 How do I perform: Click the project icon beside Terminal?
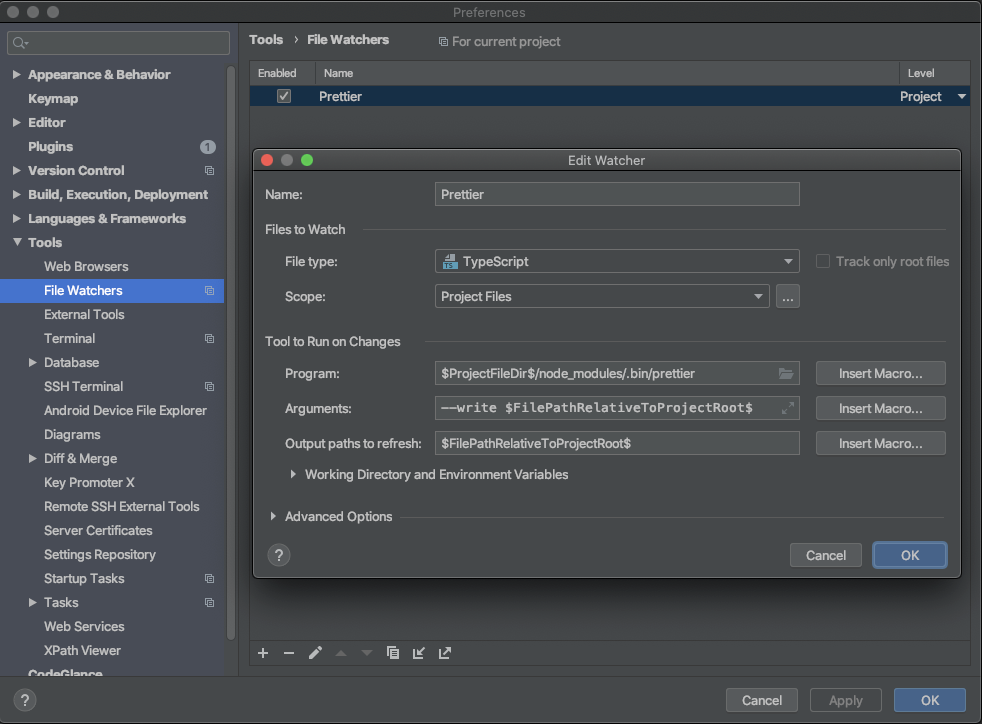(209, 339)
